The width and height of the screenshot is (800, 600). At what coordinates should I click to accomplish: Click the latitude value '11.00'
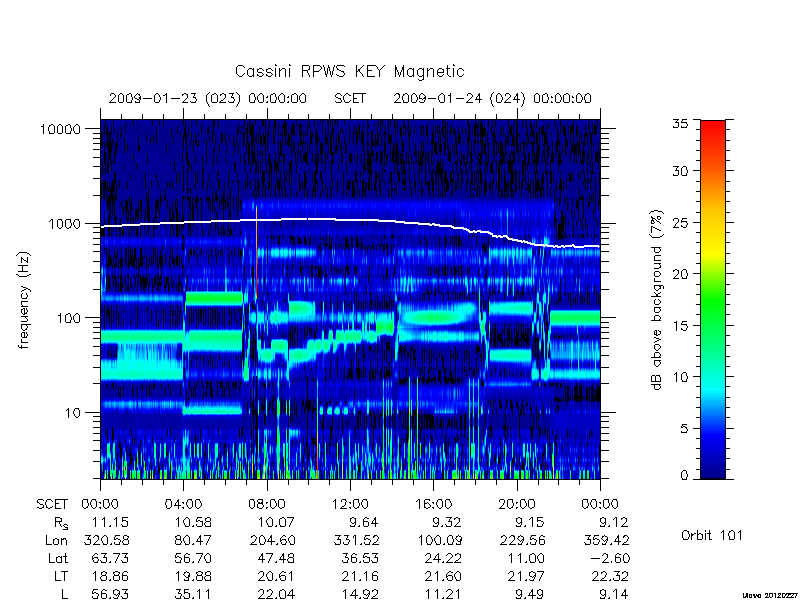point(526,559)
